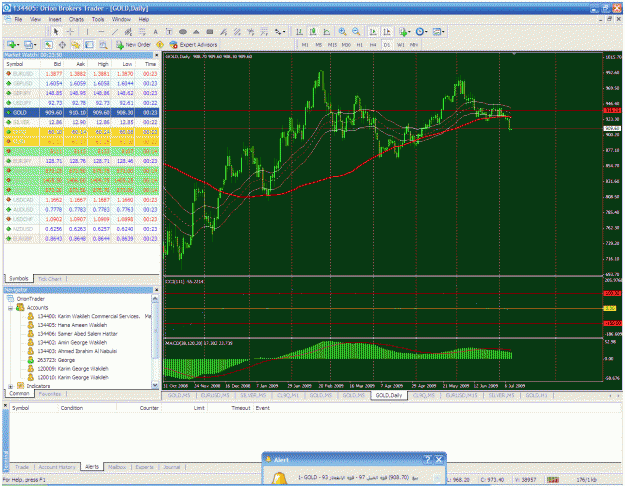This screenshot has width=625, height=486.
Task: Toggle the Expert Advisors button
Action: pyautogui.click(x=193, y=45)
